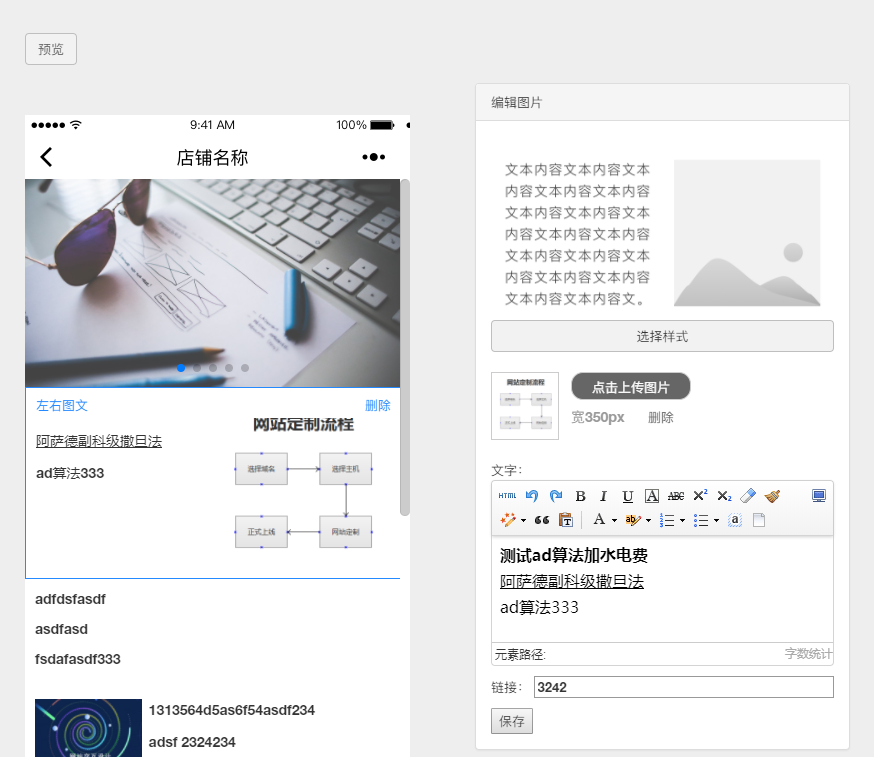Apply font color with the A icon
The image size is (874, 757).
tap(599, 520)
